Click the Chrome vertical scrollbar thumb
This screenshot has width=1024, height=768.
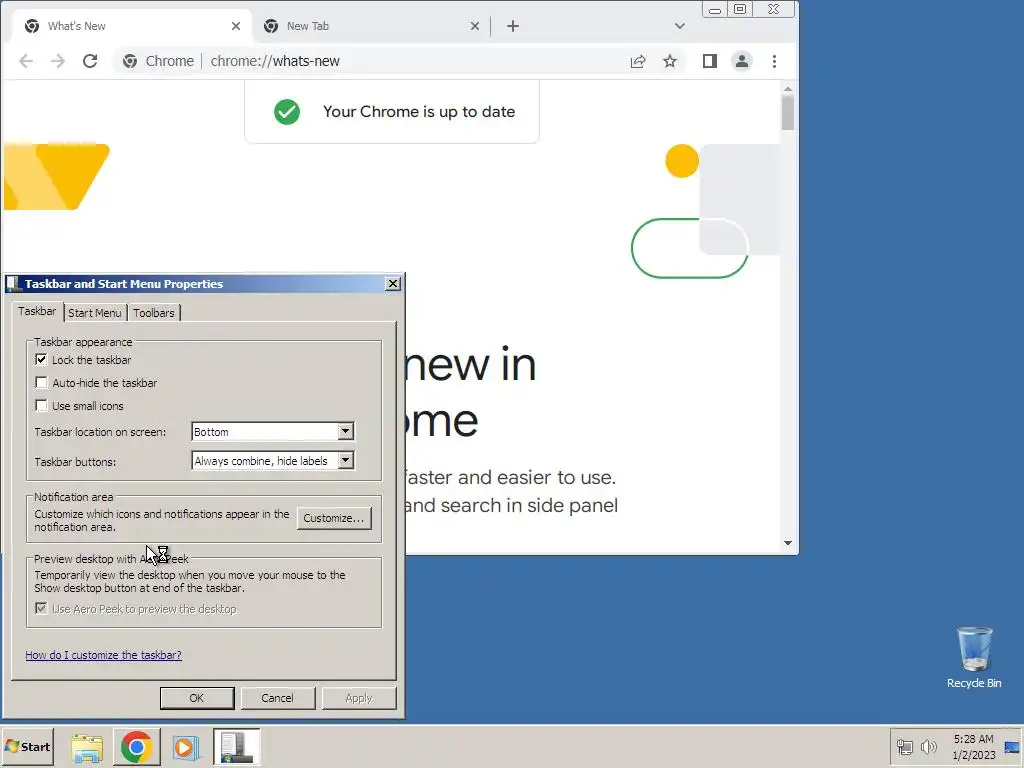click(788, 112)
